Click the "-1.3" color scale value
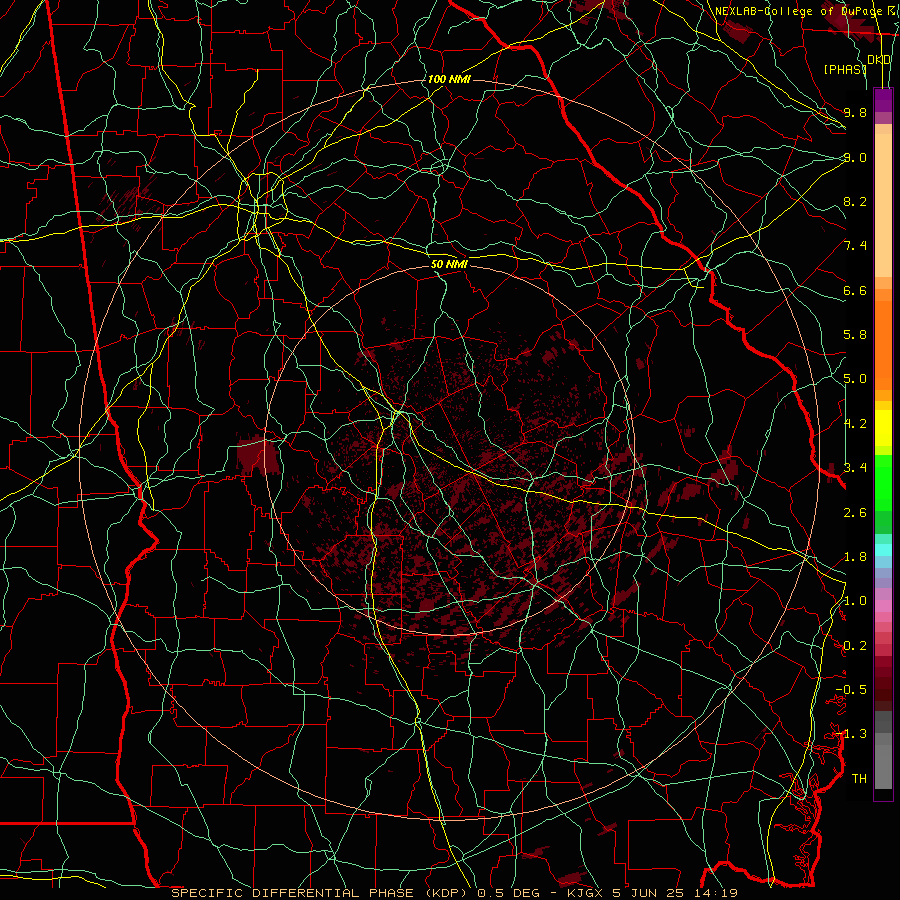 (x=851, y=734)
